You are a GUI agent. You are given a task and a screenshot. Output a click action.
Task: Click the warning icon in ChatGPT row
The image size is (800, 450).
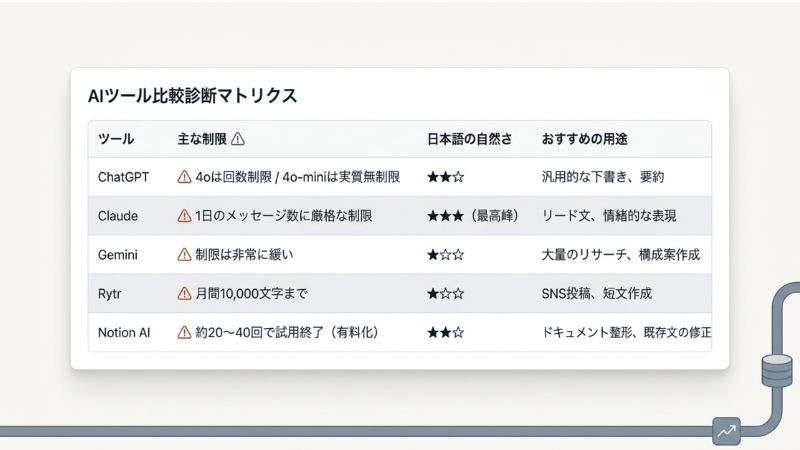click(x=184, y=177)
